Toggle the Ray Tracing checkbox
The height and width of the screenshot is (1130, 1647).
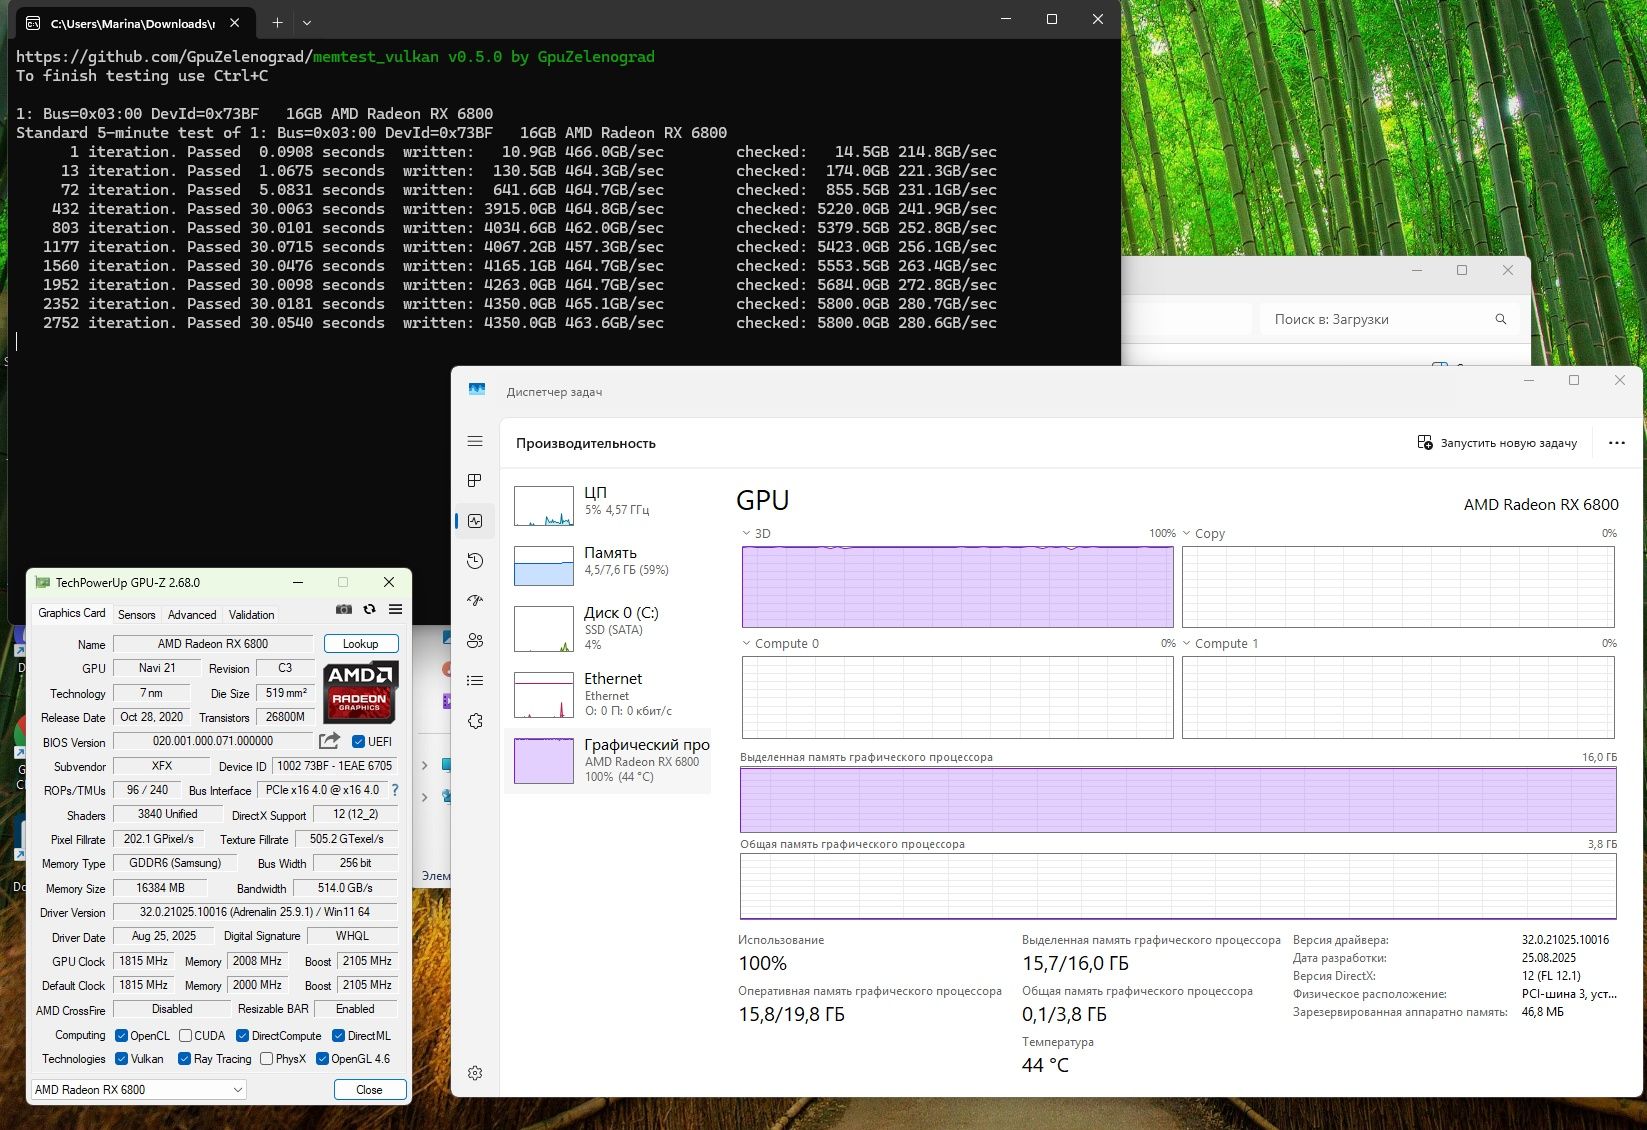[x=184, y=1059]
